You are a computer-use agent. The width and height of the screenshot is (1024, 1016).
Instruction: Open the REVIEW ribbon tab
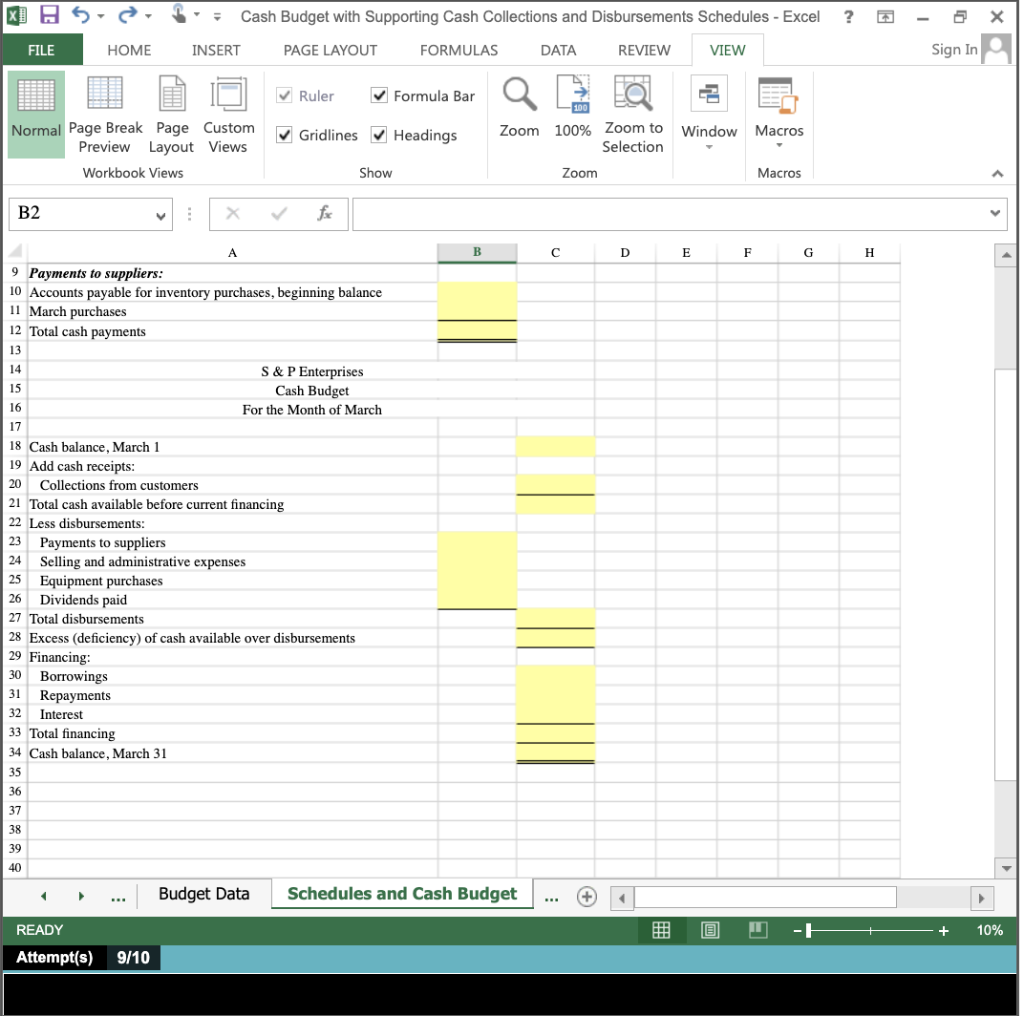tap(643, 50)
